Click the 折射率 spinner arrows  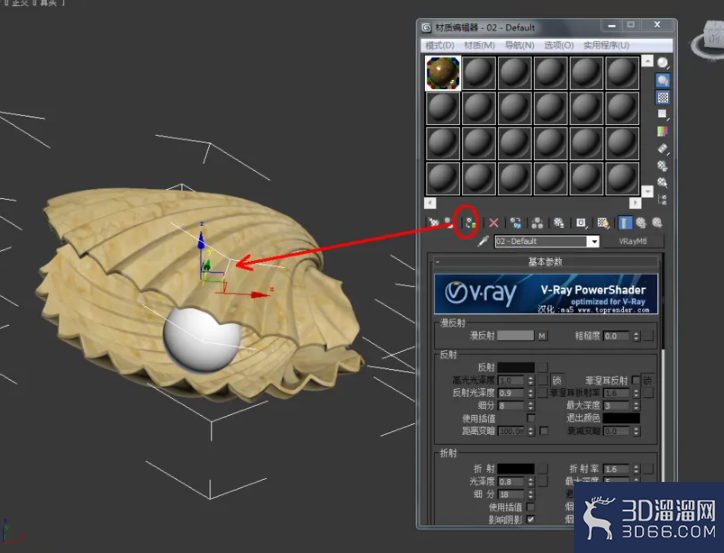tap(636, 469)
